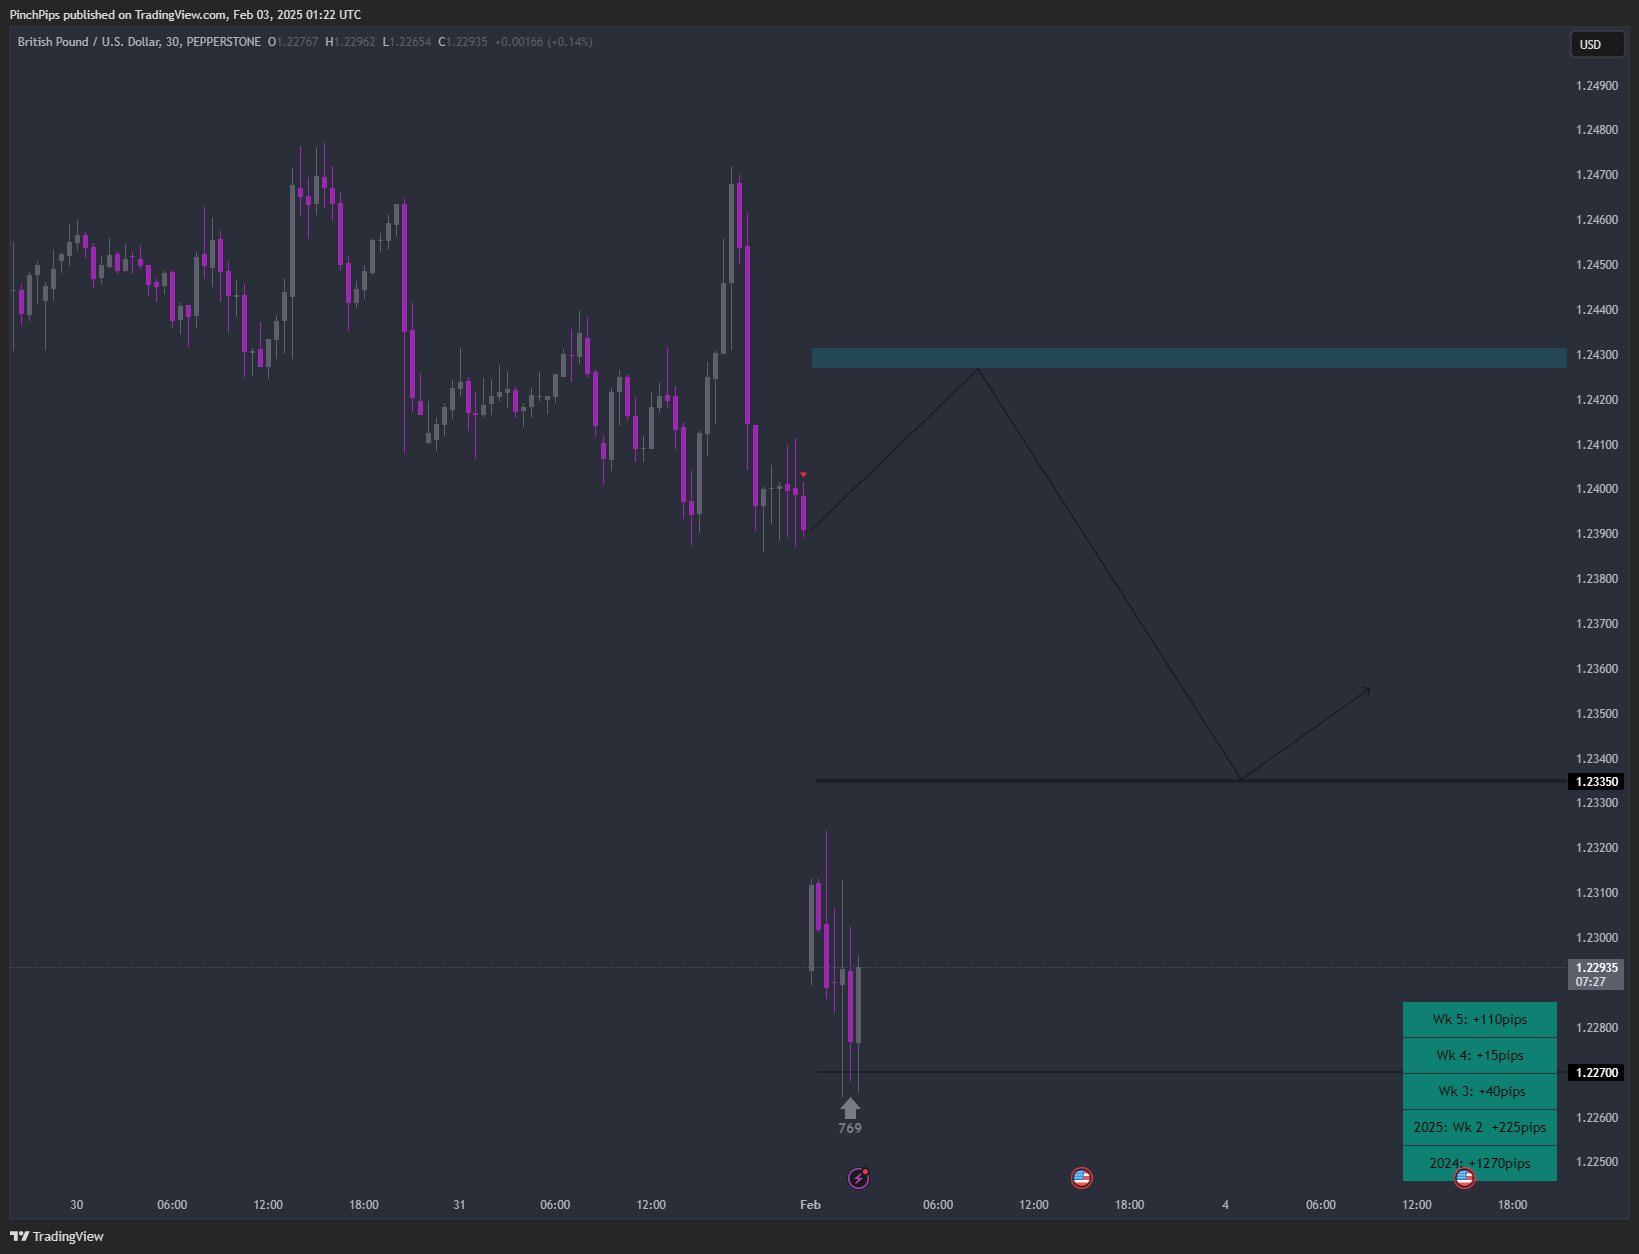The height and width of the screenshot is (1254, 1639).
Task: Click the 'Wk 4: +15pips' table cell
Action: coord(1480,1056)
